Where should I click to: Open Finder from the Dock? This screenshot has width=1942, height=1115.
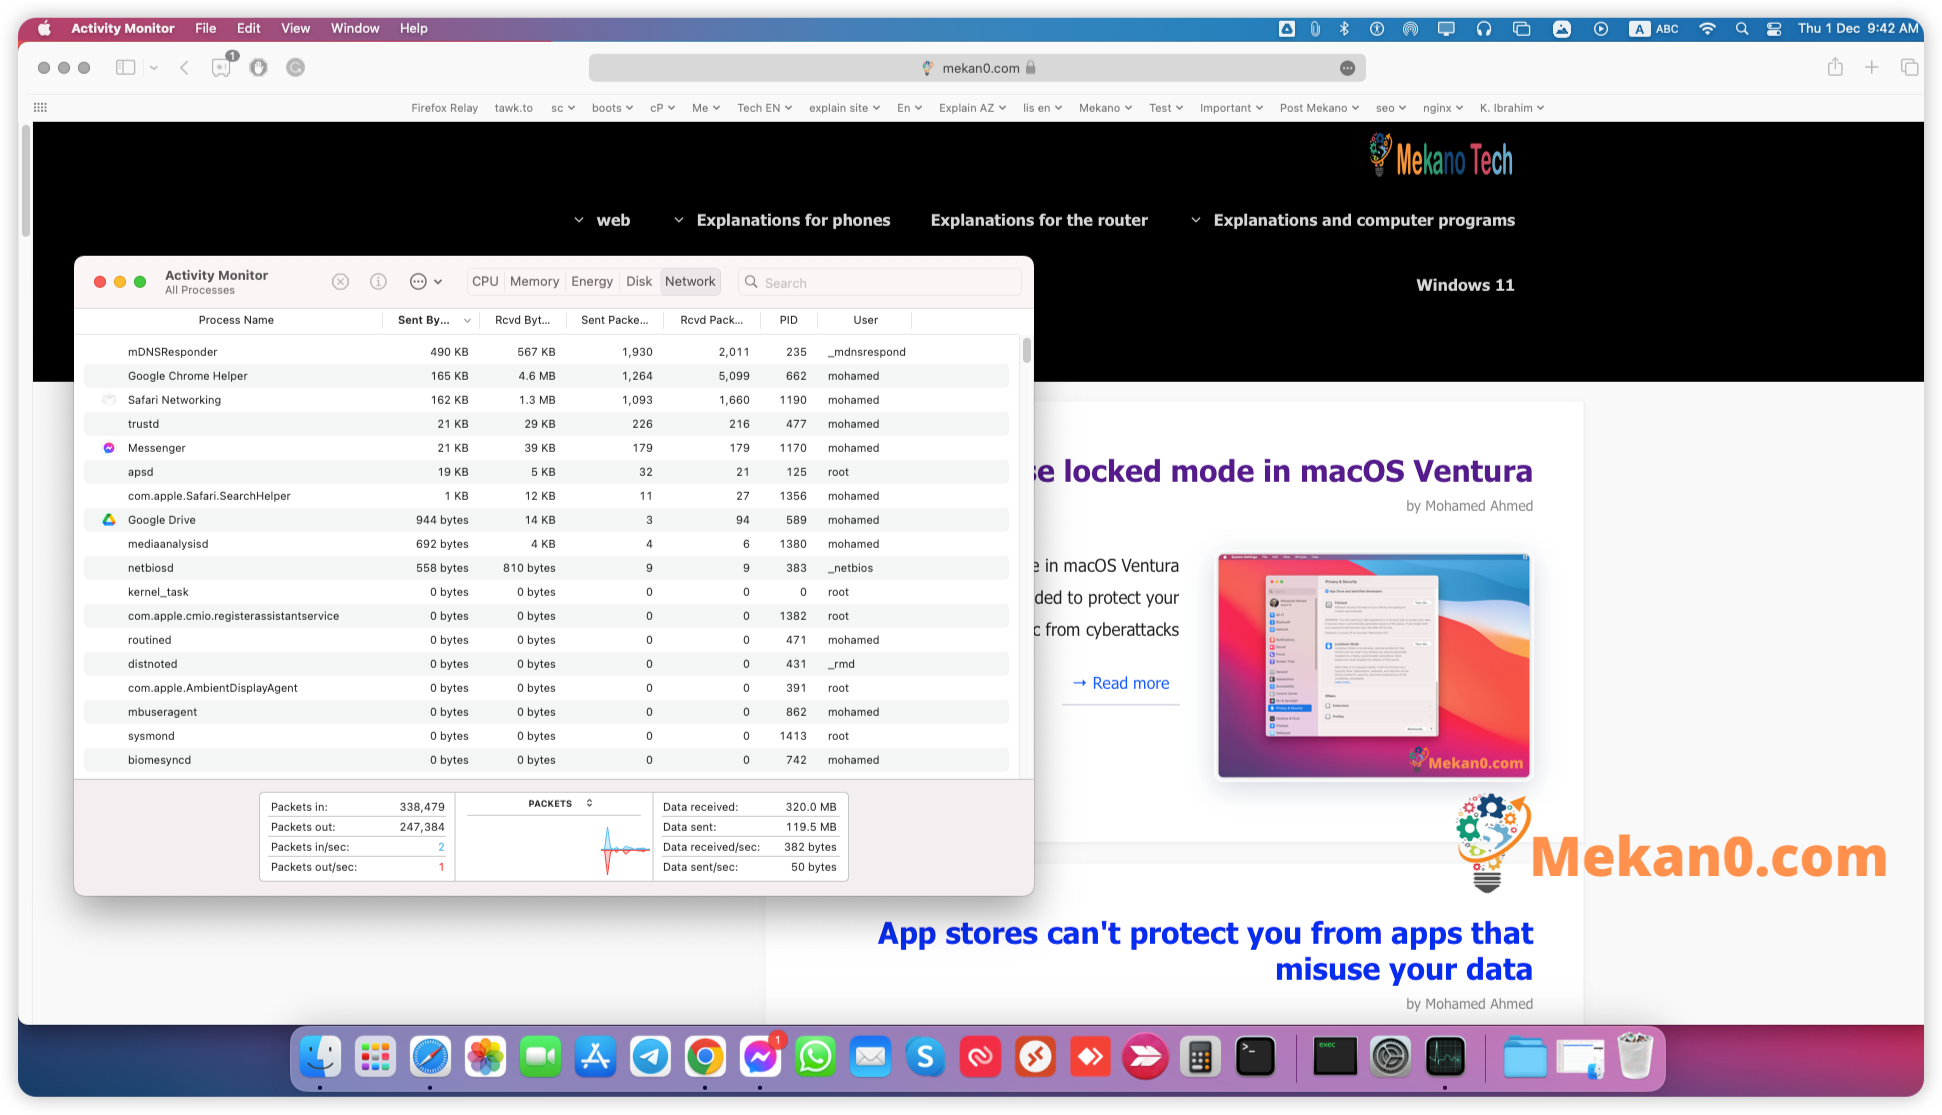coord(320,1057)
